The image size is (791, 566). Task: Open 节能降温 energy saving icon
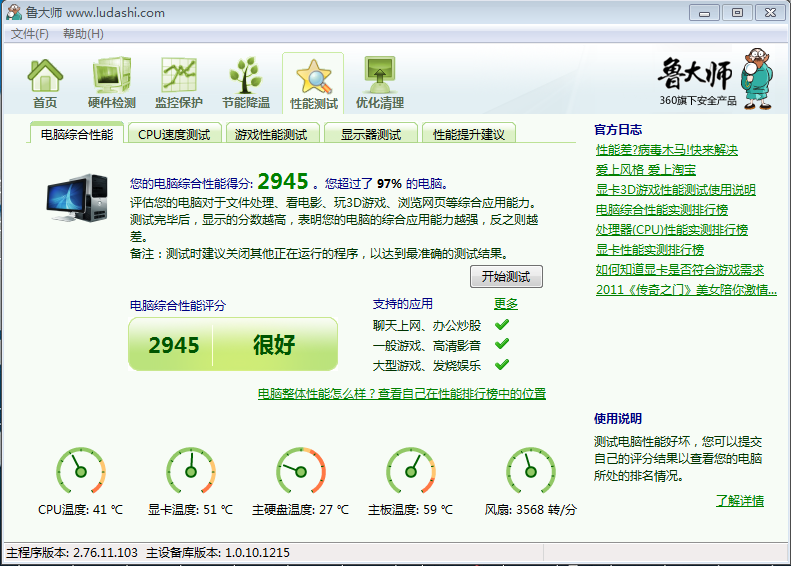(246, 84)
